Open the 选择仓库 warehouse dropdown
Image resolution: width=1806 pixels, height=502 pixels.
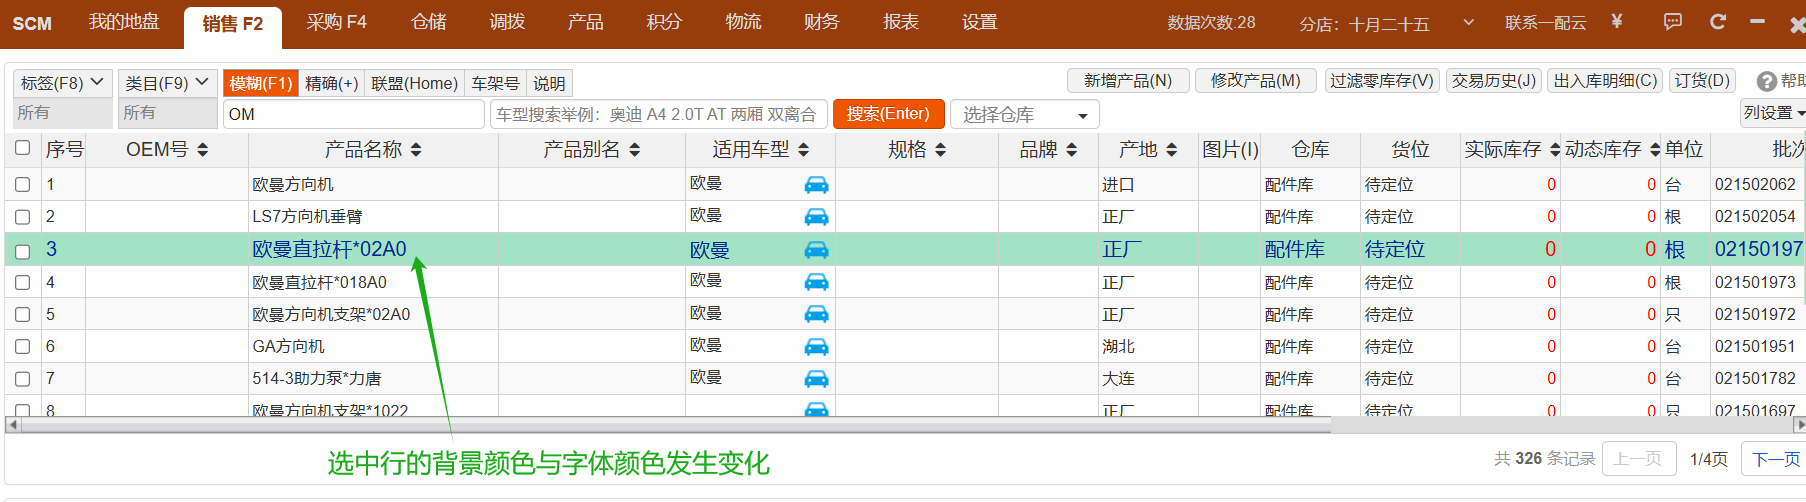(1024, 115)
